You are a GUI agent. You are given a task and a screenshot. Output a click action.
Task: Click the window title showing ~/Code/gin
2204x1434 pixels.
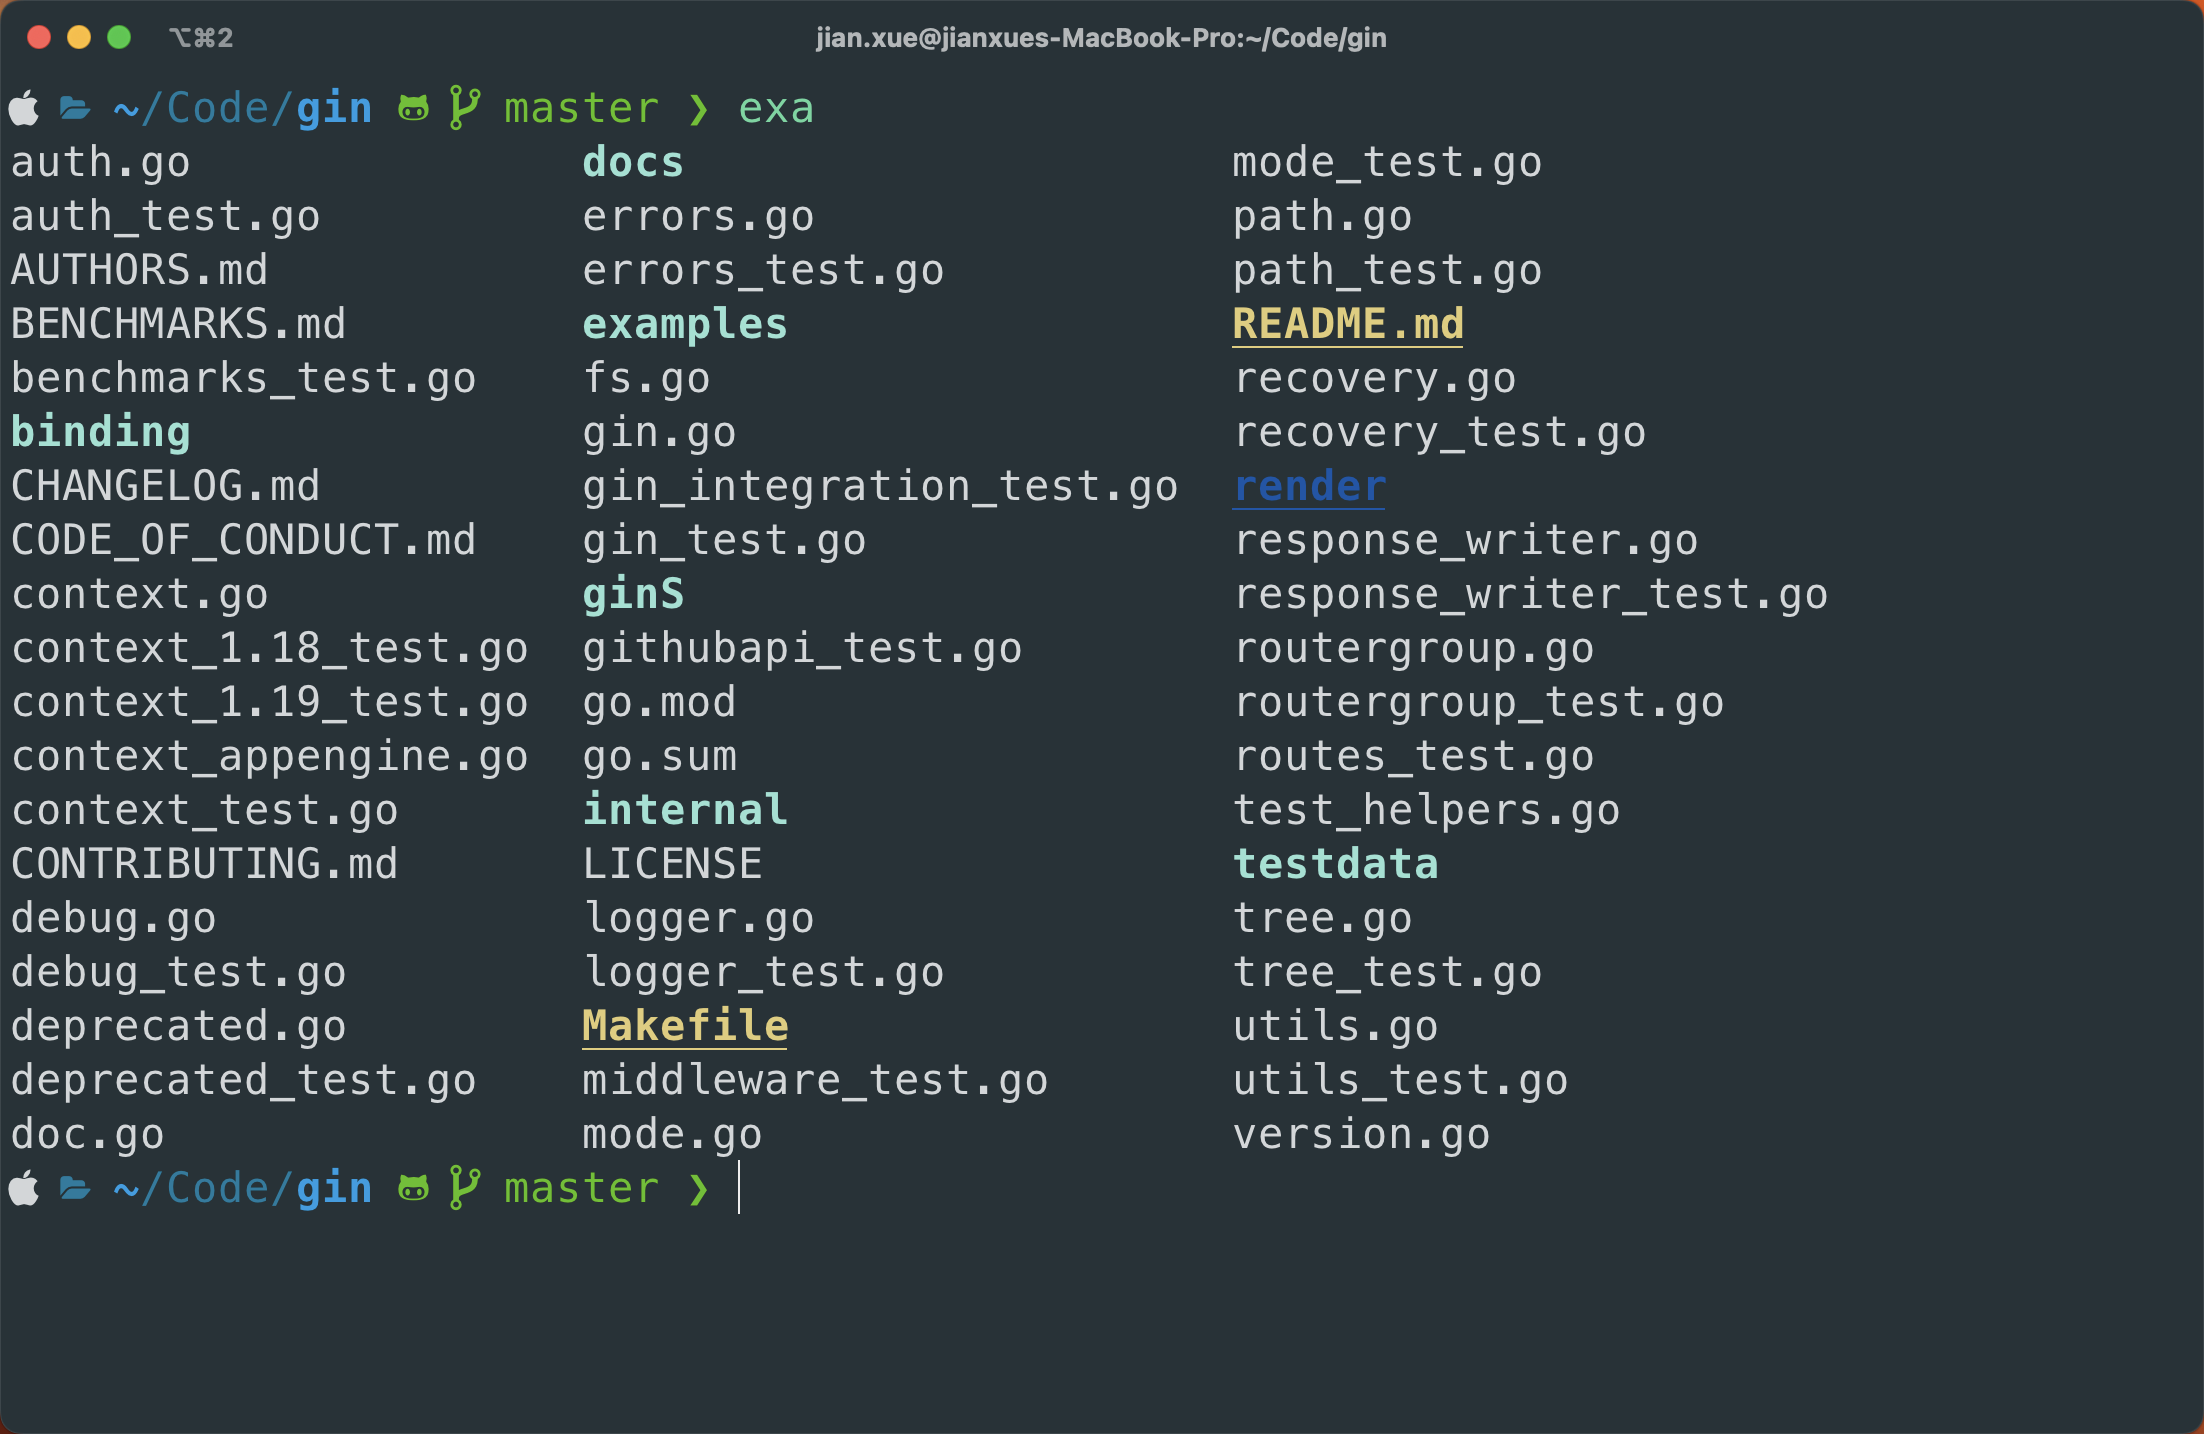(1101, 38)
